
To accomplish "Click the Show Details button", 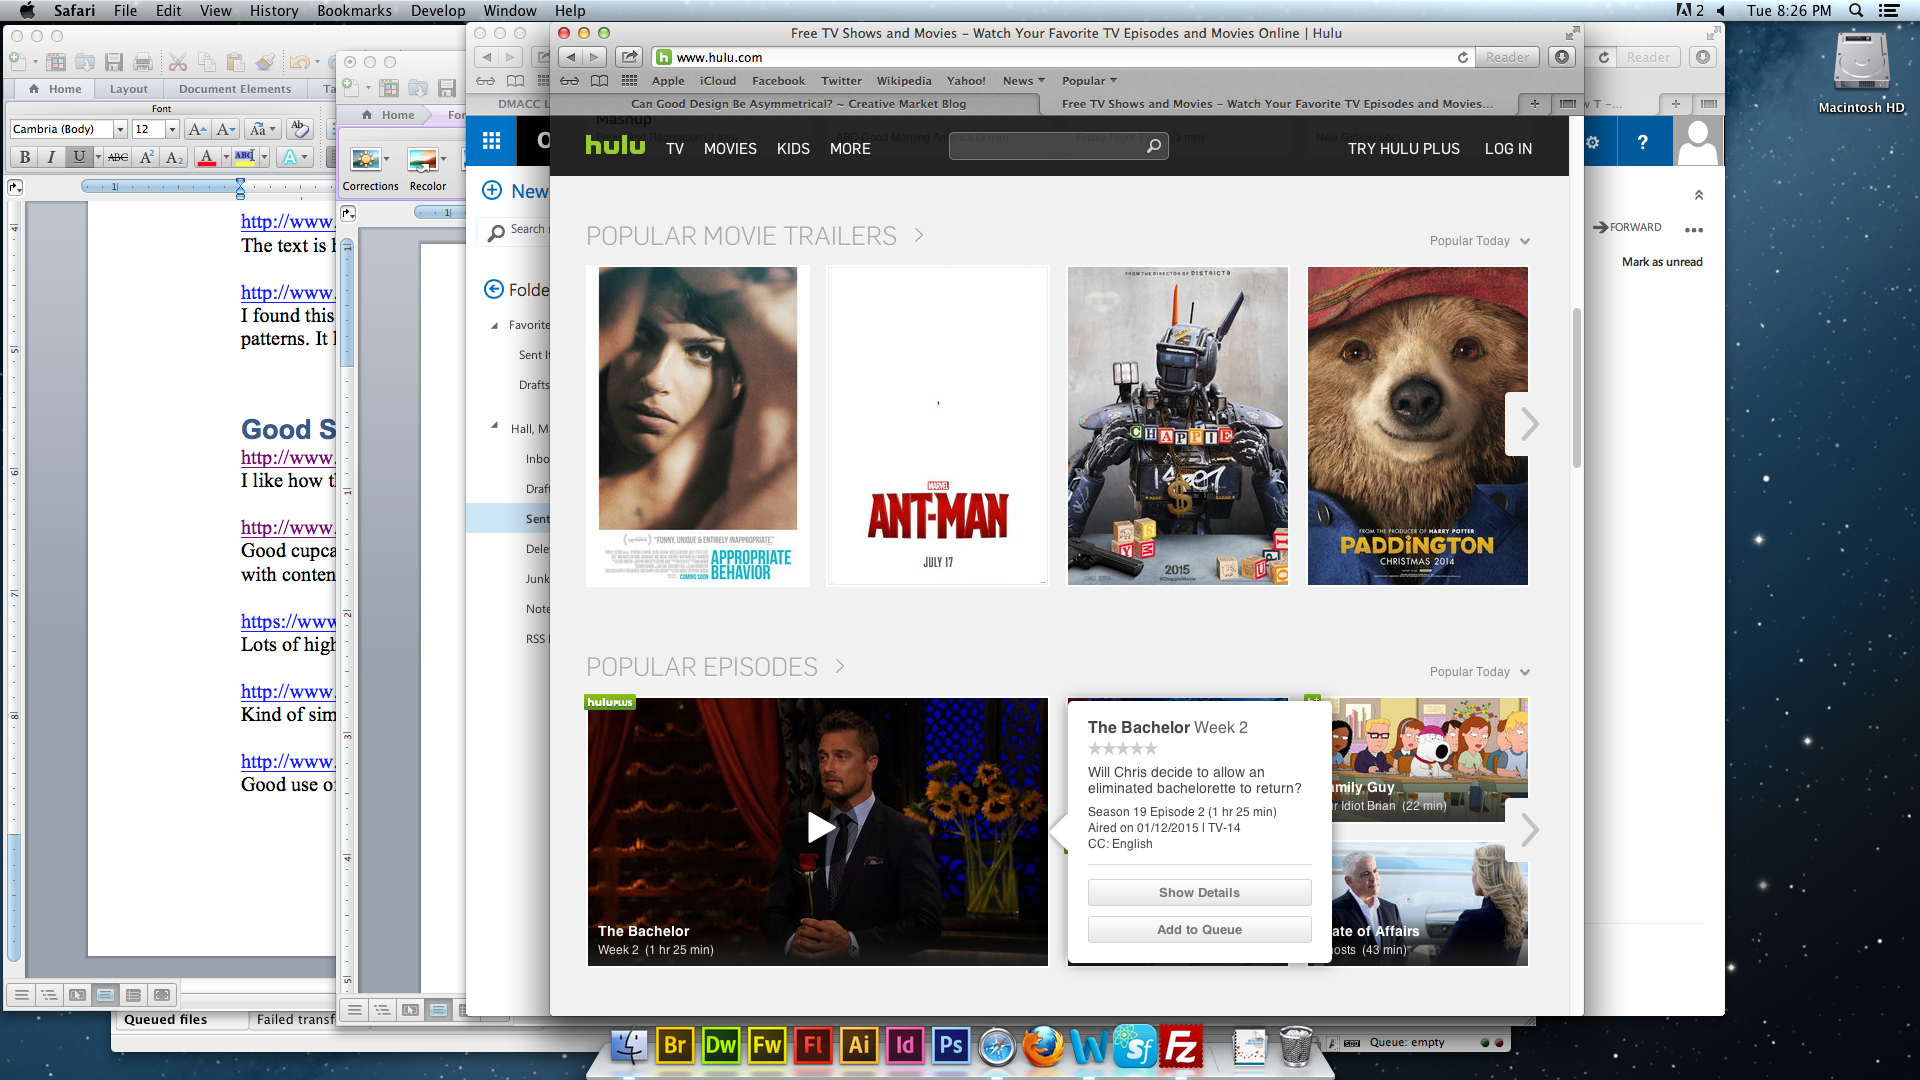I will [1199, 892].
